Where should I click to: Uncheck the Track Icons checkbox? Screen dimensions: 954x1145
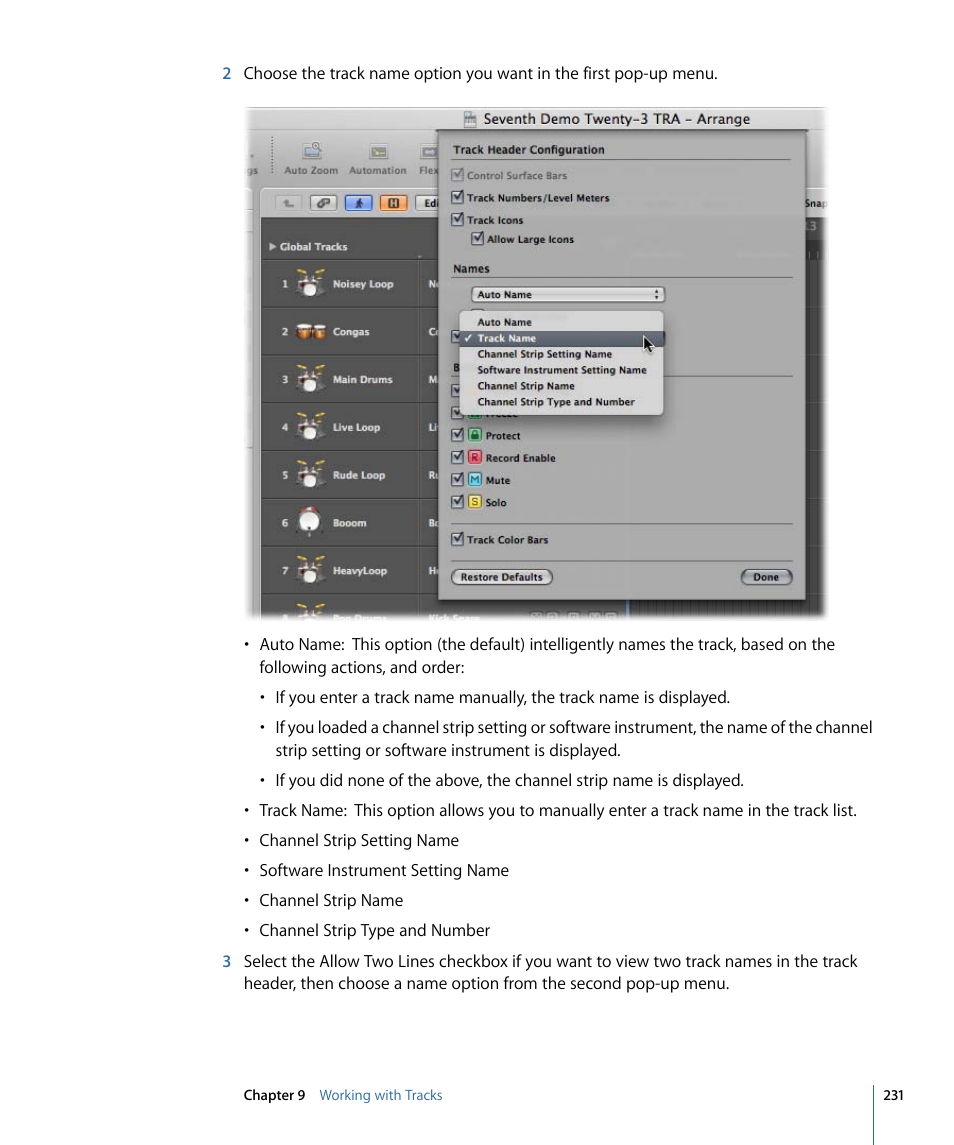(x=457, y=219)
